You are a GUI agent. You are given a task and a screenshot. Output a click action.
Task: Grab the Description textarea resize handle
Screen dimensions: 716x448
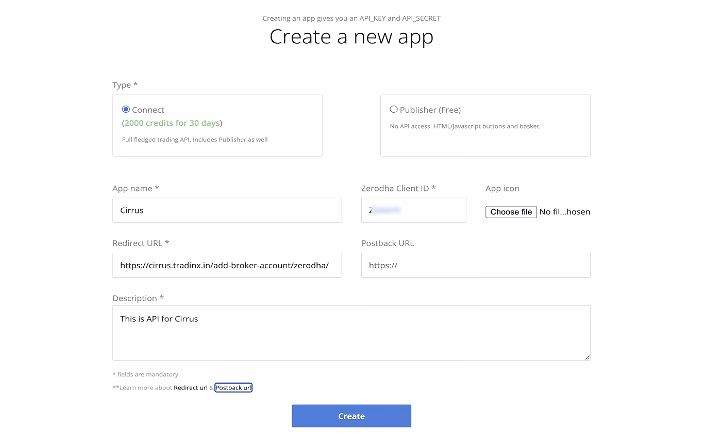point(586,355)
